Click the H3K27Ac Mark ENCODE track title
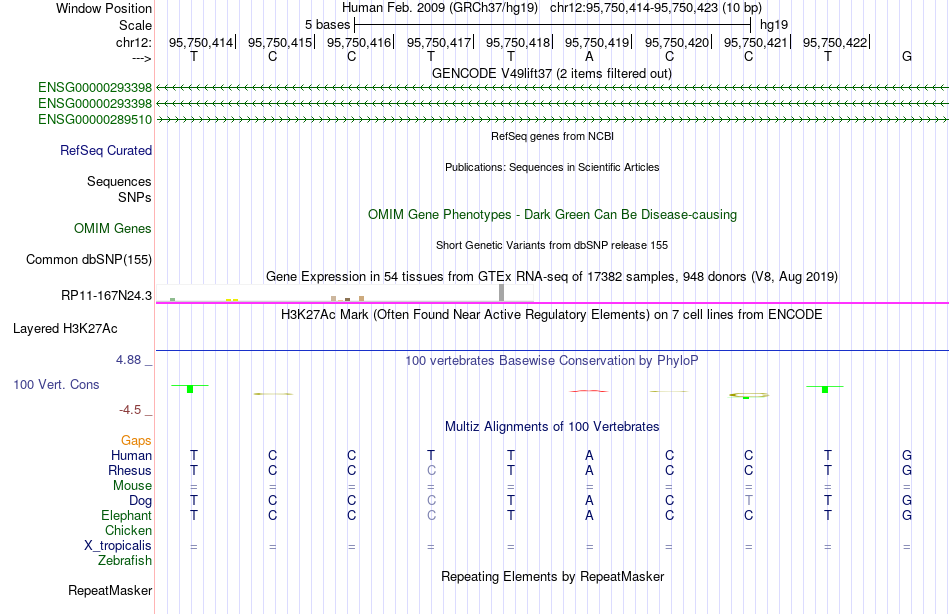The width and height of the screenshot is (950, 614). [x=552, y=315]
